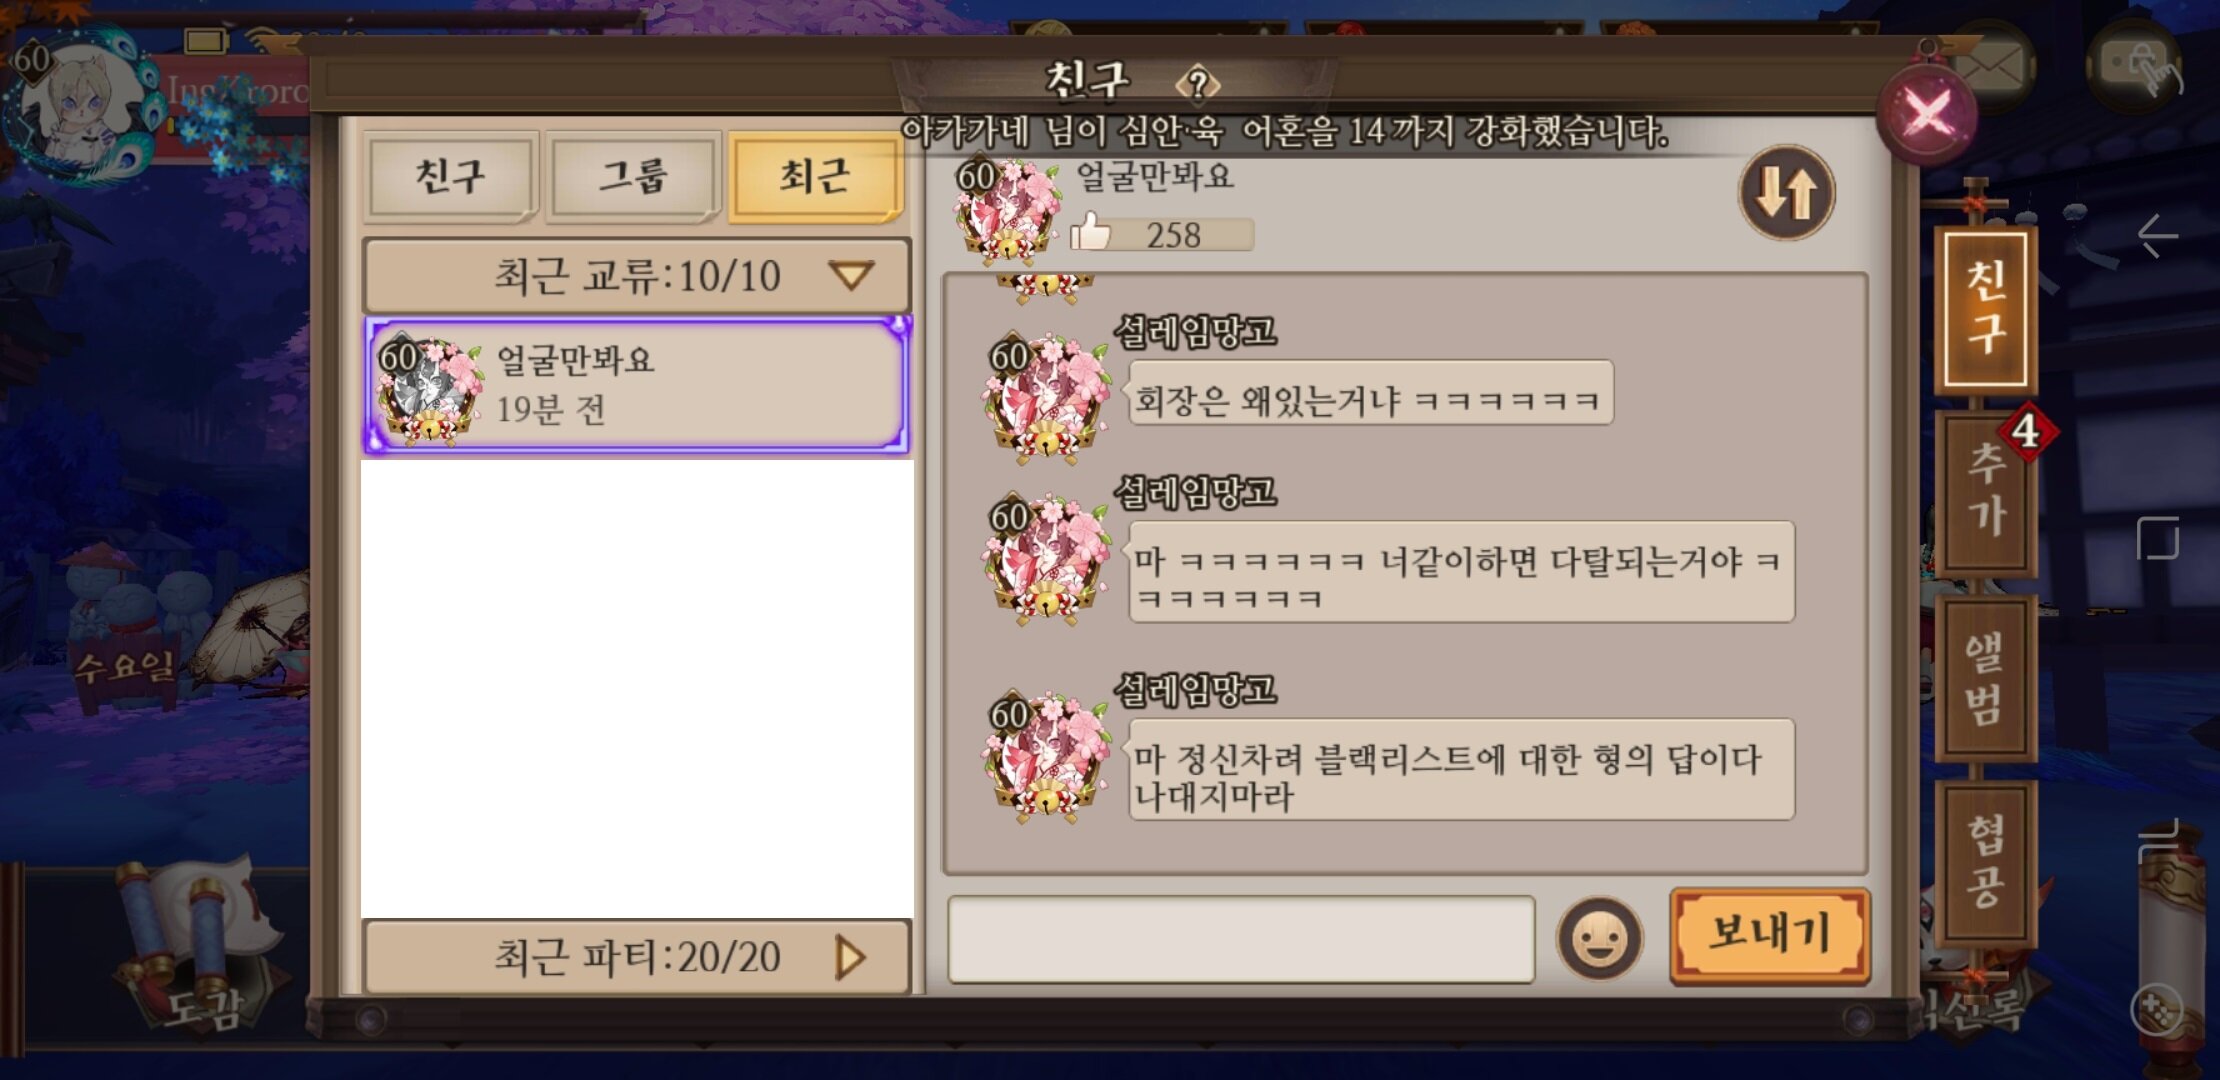Click the swap arrows sort icon
The height and width of the screenshot is (1080, 2220).
[x=1786, y=192]
